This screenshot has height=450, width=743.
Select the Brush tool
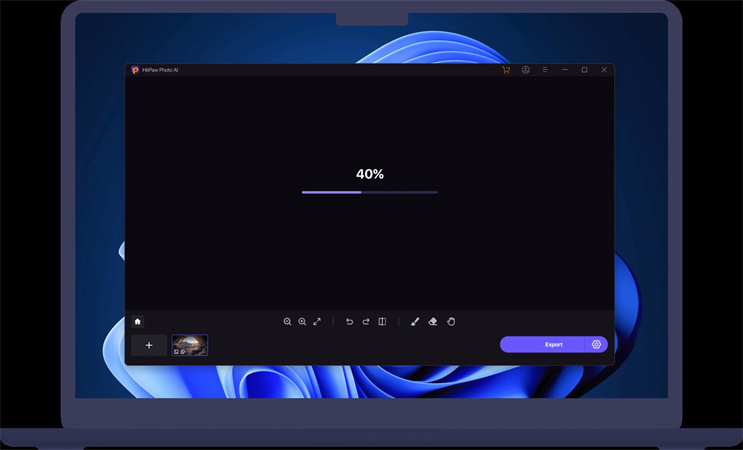415,322
